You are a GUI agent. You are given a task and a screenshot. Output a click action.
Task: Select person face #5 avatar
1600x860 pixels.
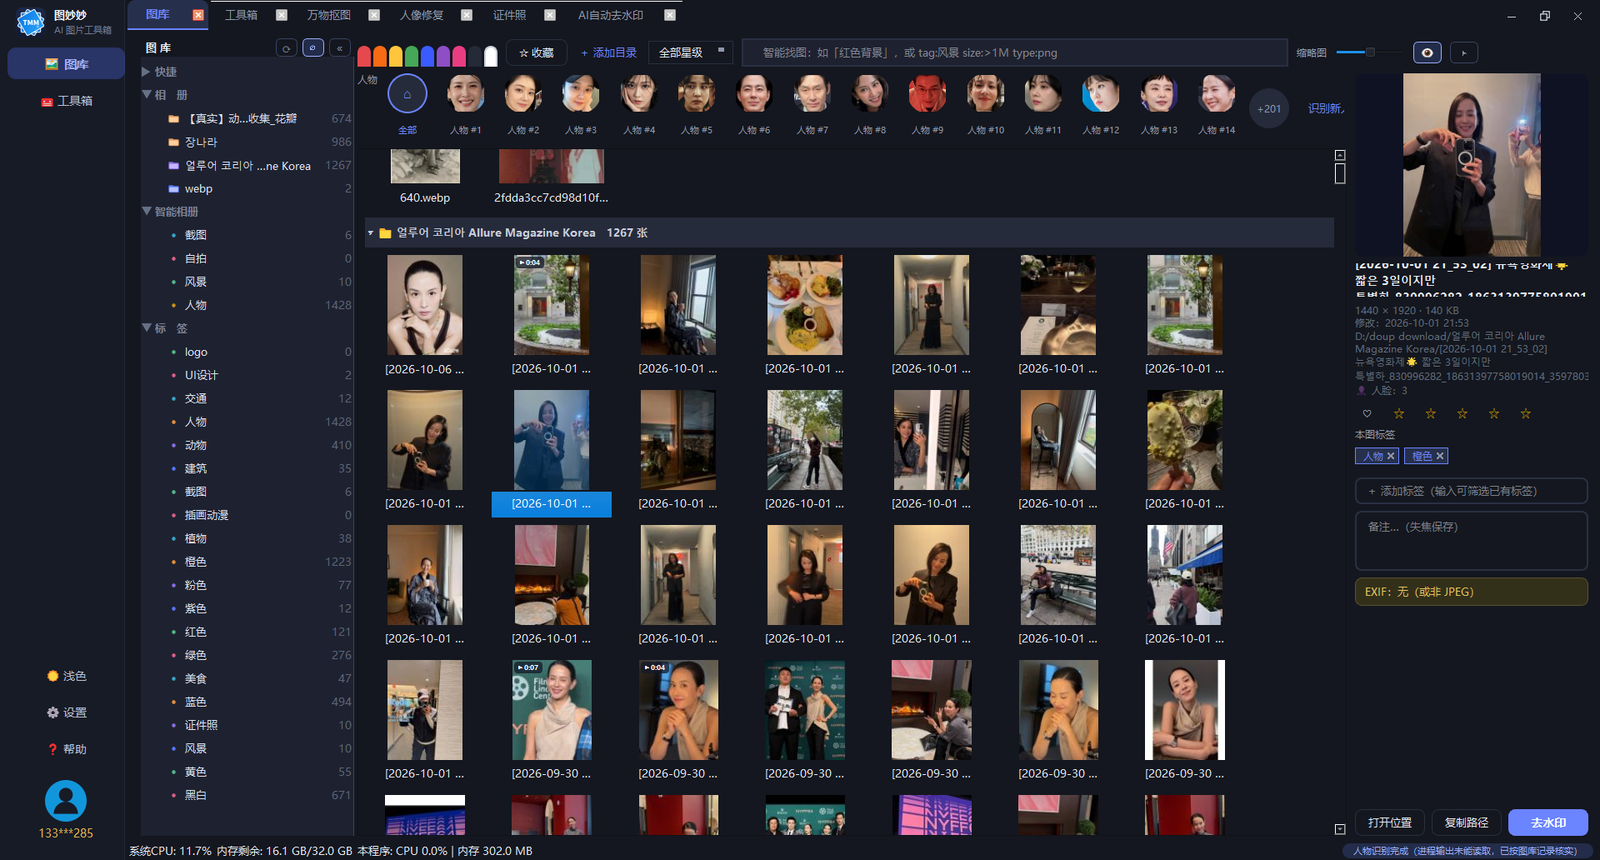coord(696,94)
